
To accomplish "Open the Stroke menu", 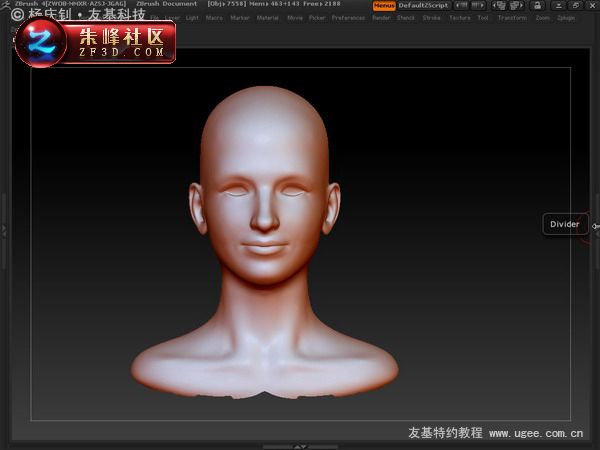I will 432,18.
